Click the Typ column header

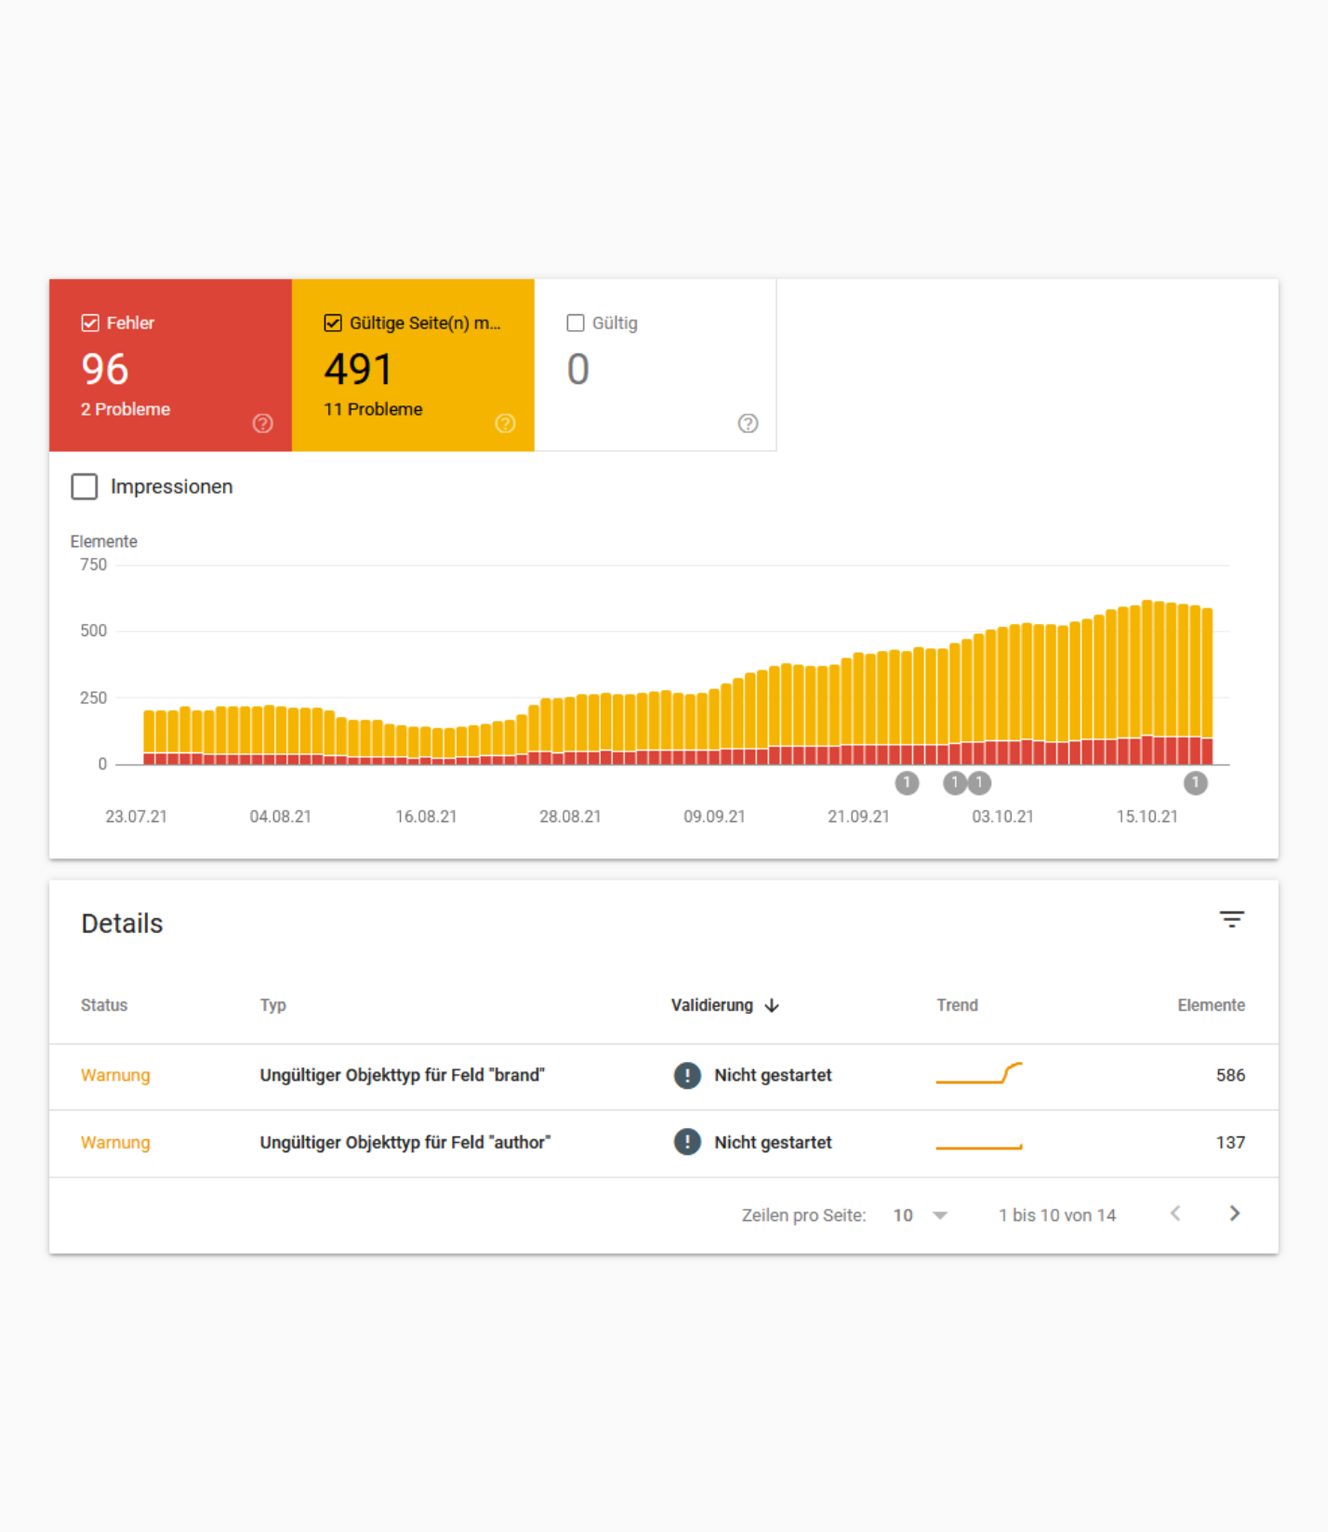click(x=273, y=1005)
